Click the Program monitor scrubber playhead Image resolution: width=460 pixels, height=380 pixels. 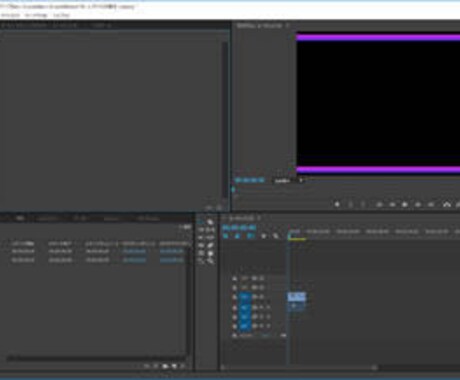[233, 190]
